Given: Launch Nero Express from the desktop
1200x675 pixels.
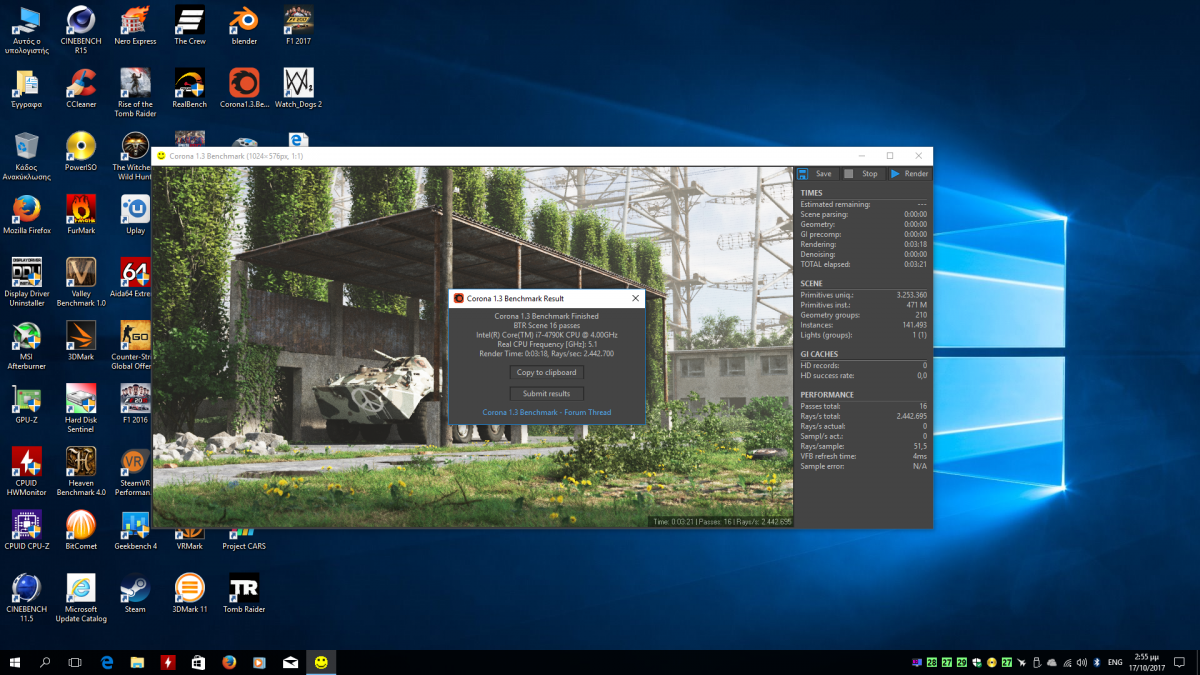Looking at the screenshot, I should tap(135, 26).
